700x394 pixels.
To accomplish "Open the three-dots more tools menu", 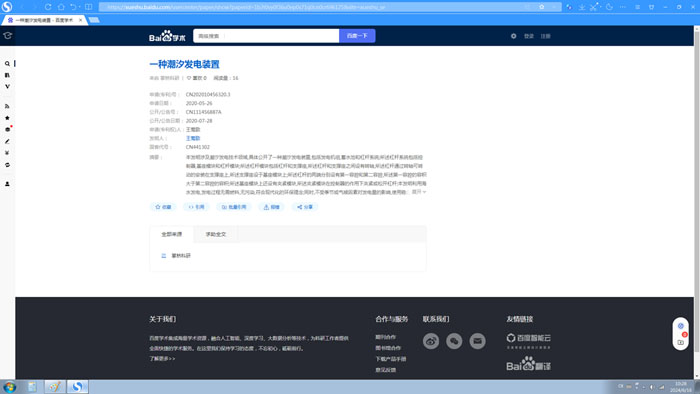I will click(x=623, y=7).
